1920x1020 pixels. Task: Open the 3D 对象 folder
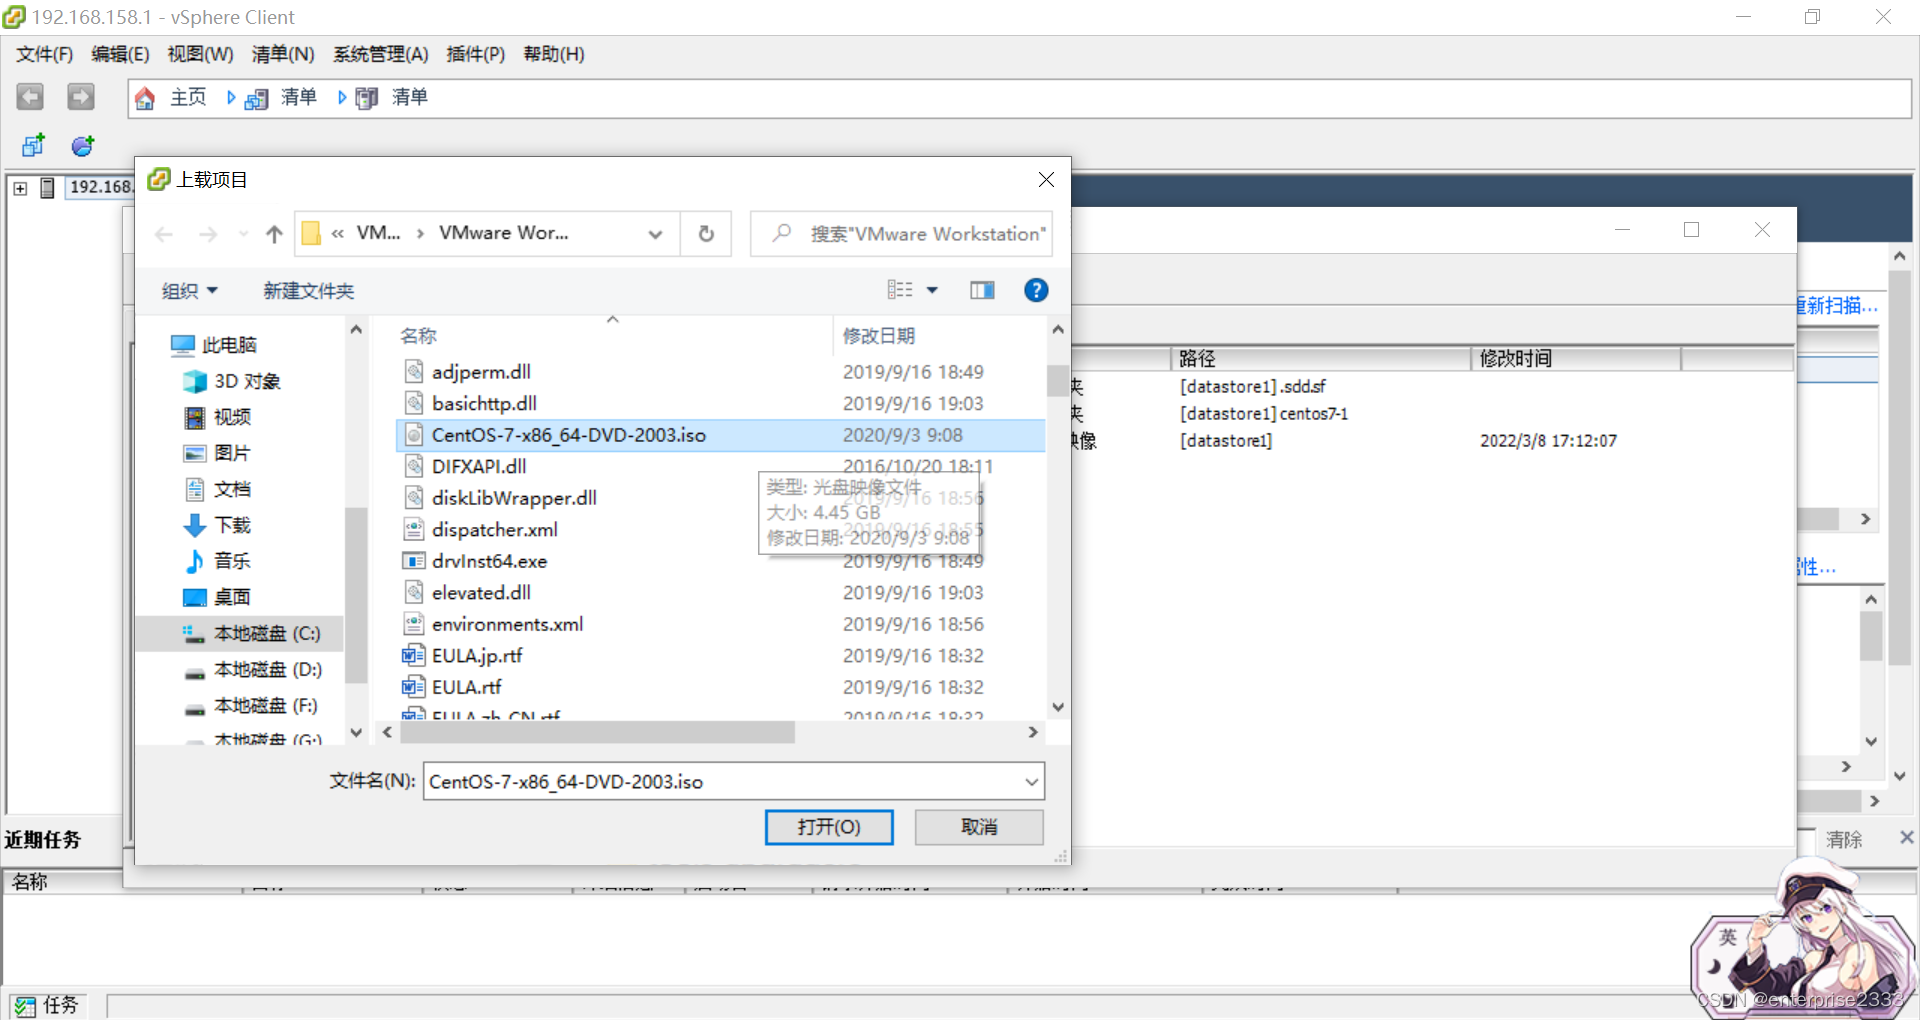tap(231, 381)
